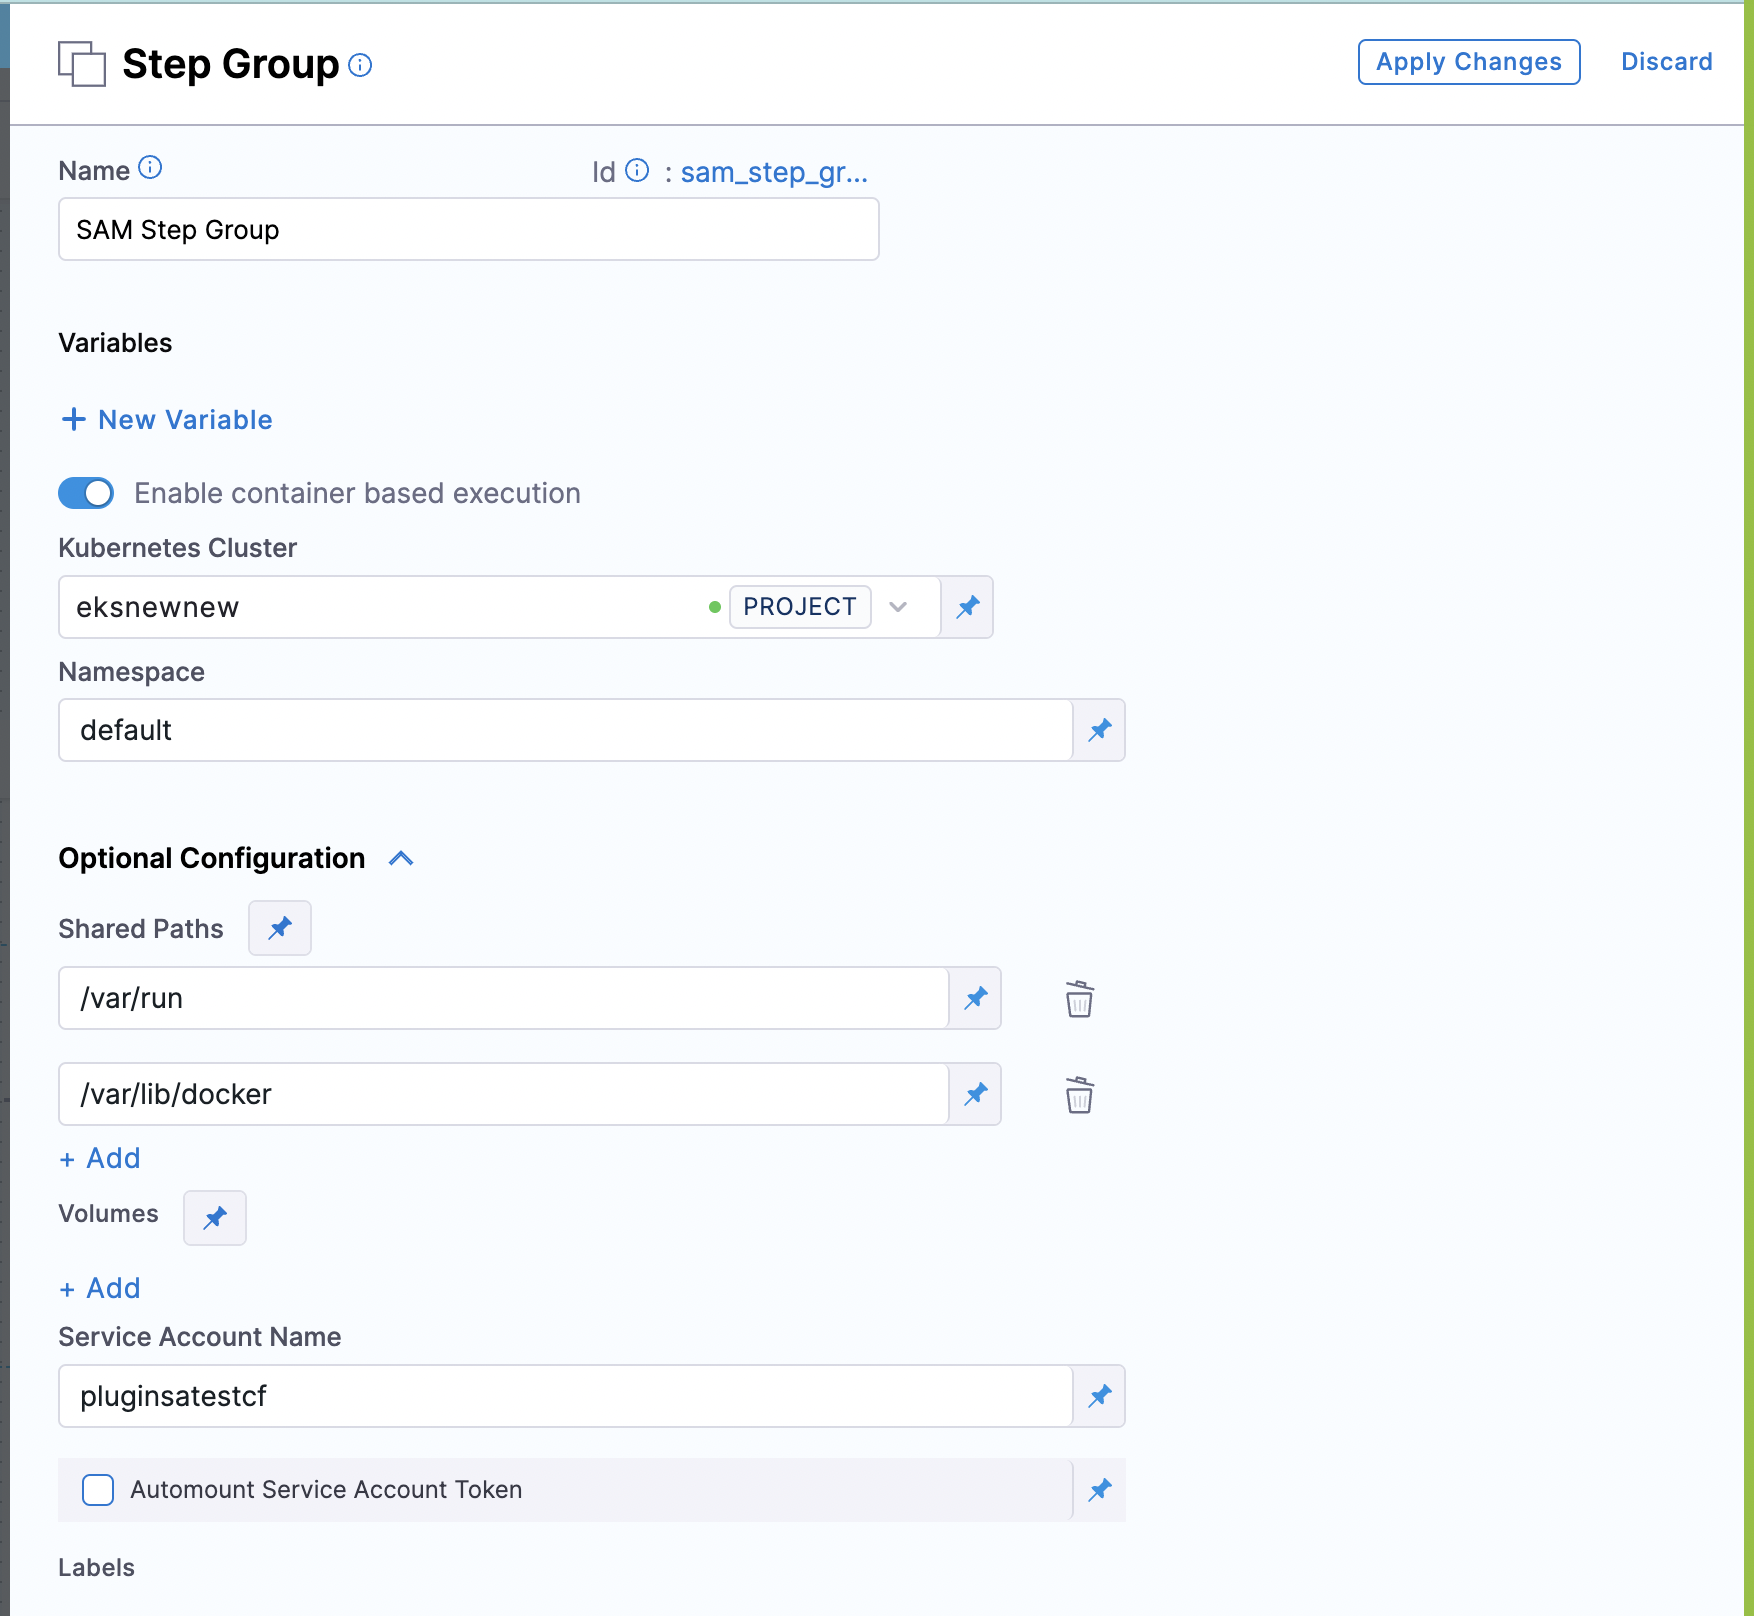
Task: Click the info icon next to Id
Action: coord(636,170)
